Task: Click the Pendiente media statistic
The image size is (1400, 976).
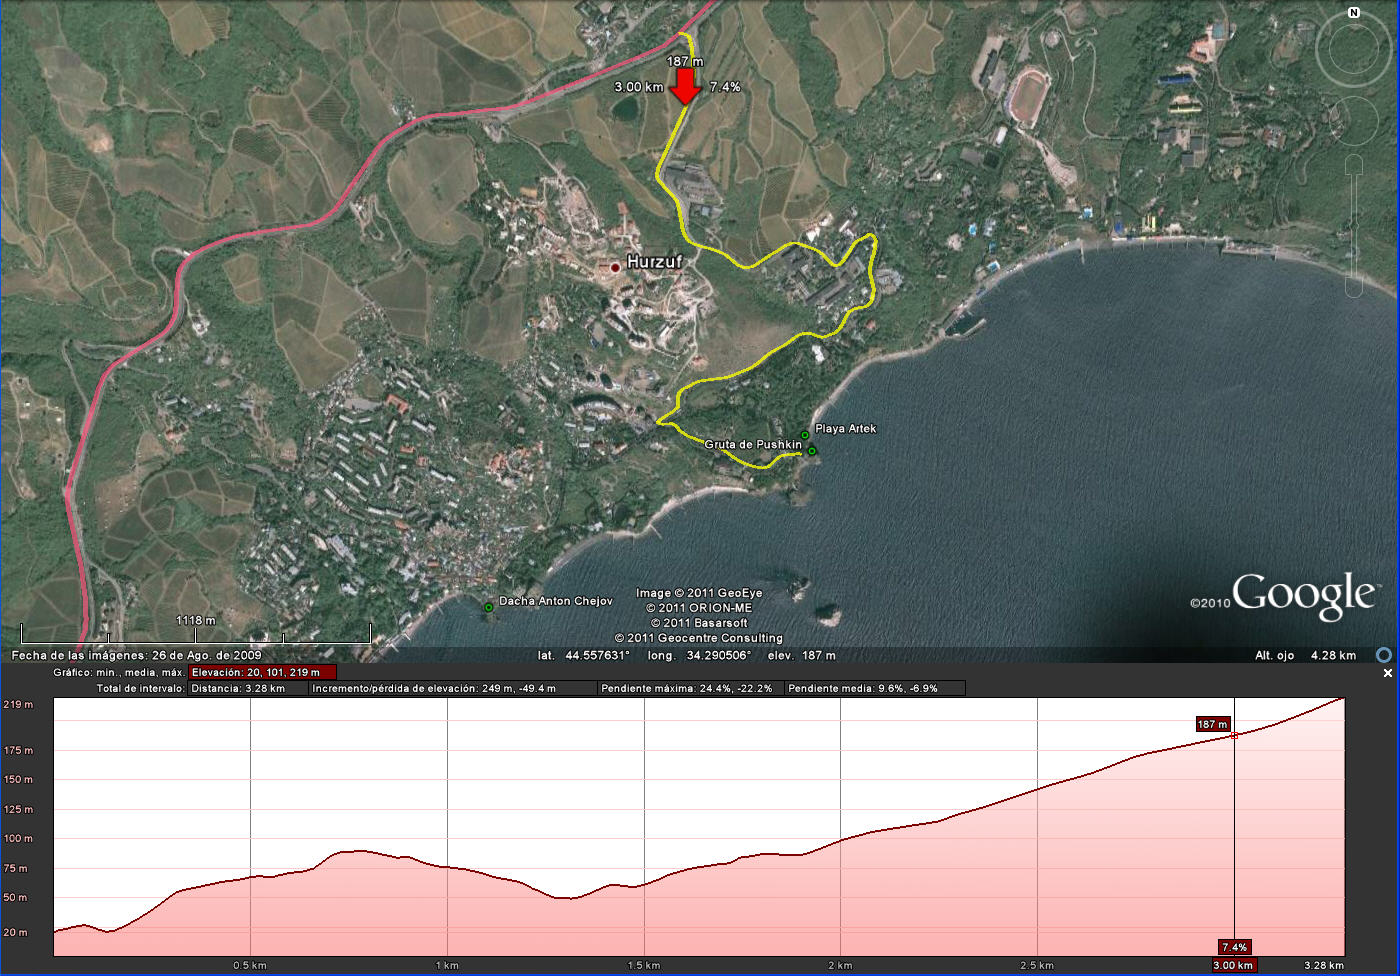Action: point(874,688)
